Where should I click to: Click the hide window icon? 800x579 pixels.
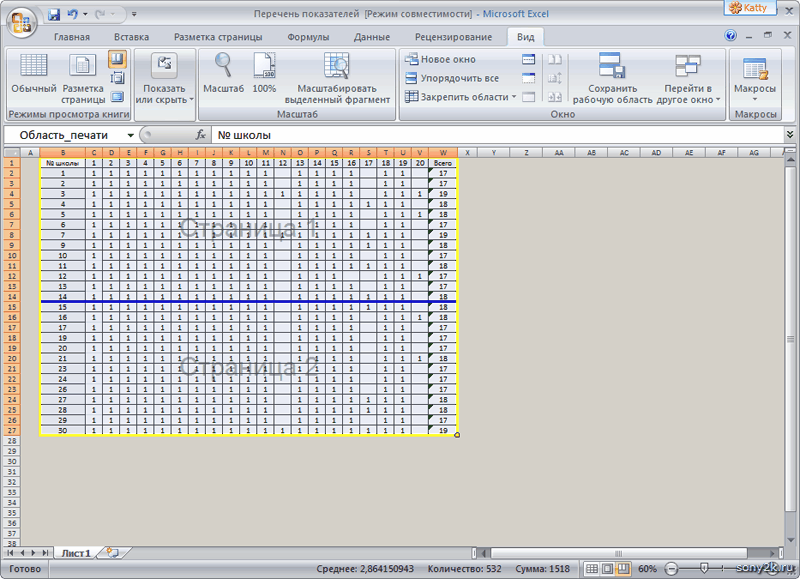point(529,79)
